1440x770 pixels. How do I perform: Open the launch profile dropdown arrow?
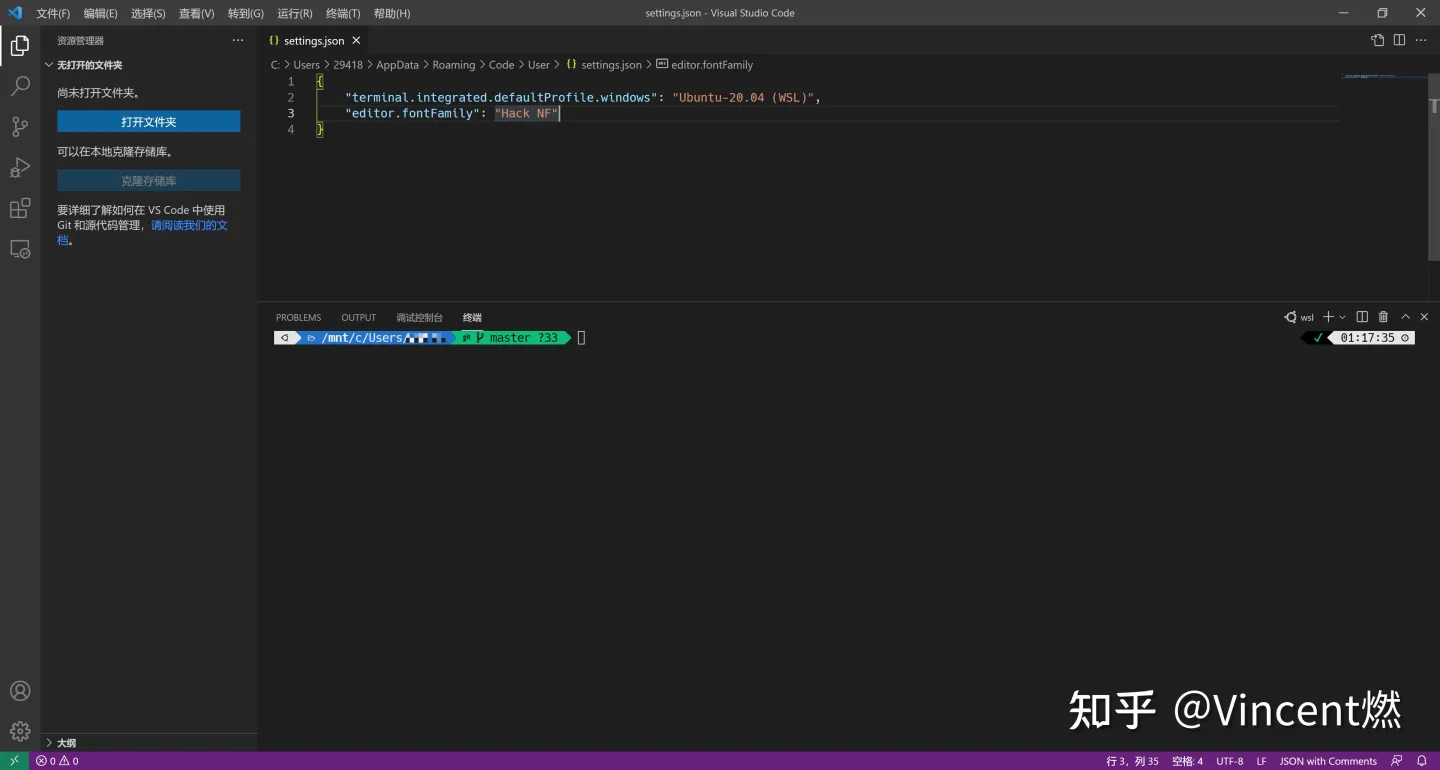point(1342,317)
